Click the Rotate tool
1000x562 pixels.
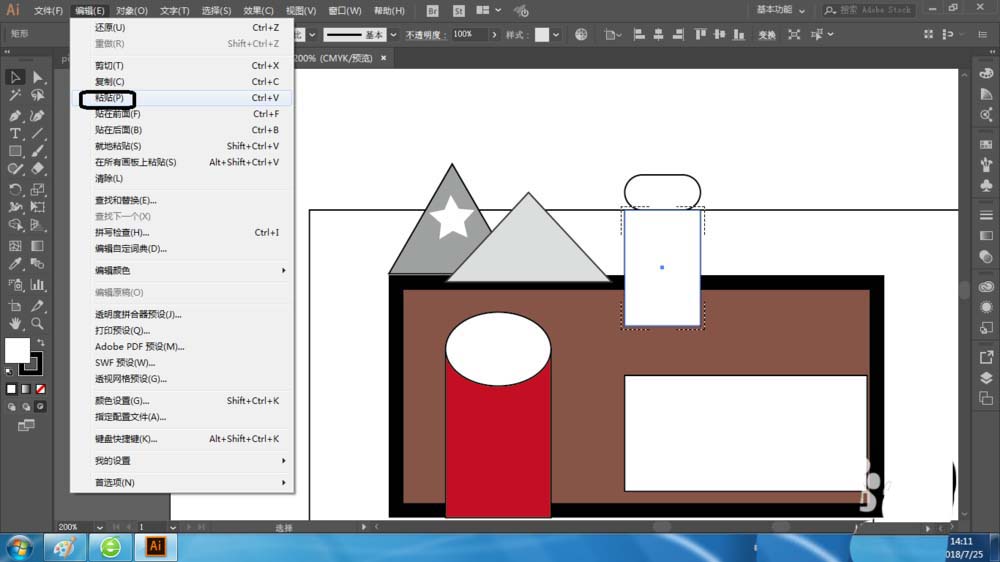pyautogui.click(x=15, y=189)
